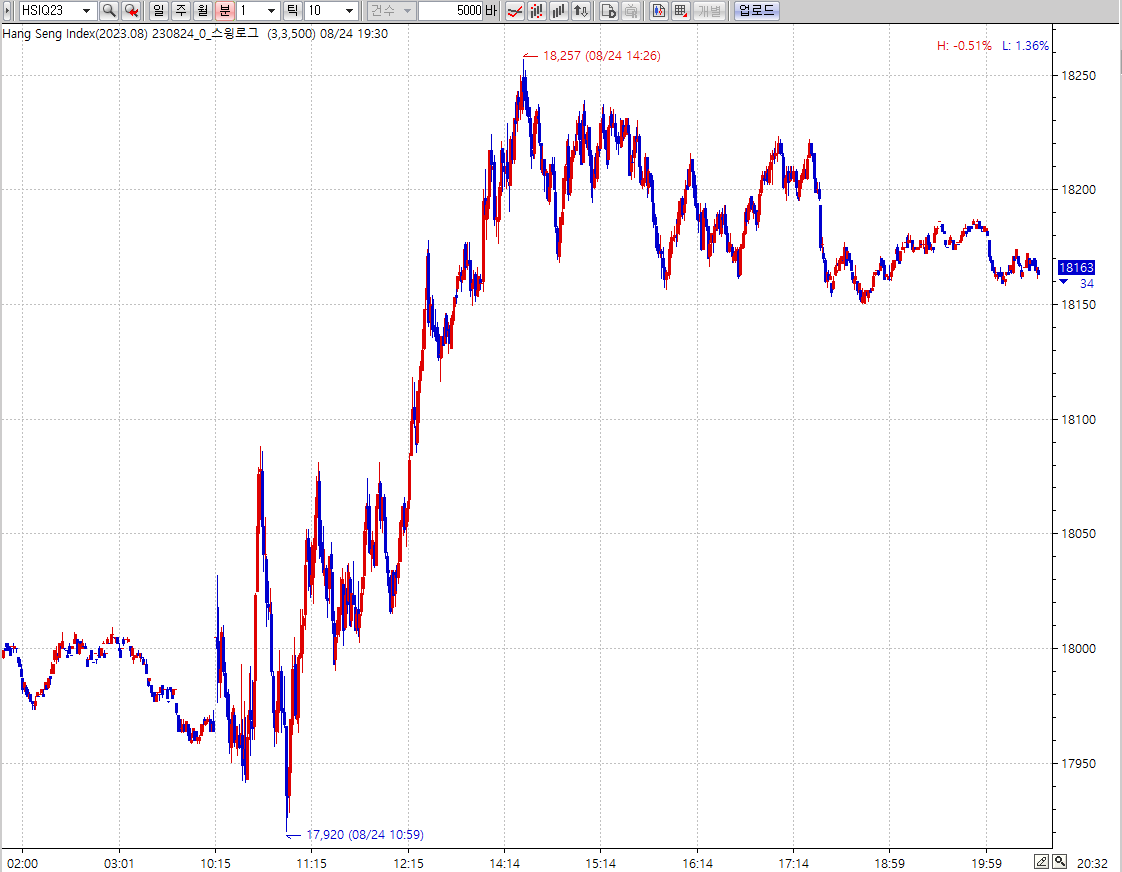The height and width of the screenshot is (872, 1122).
Task: Click the pencil draw icon at bottom right
Action: coord(1041,861)
